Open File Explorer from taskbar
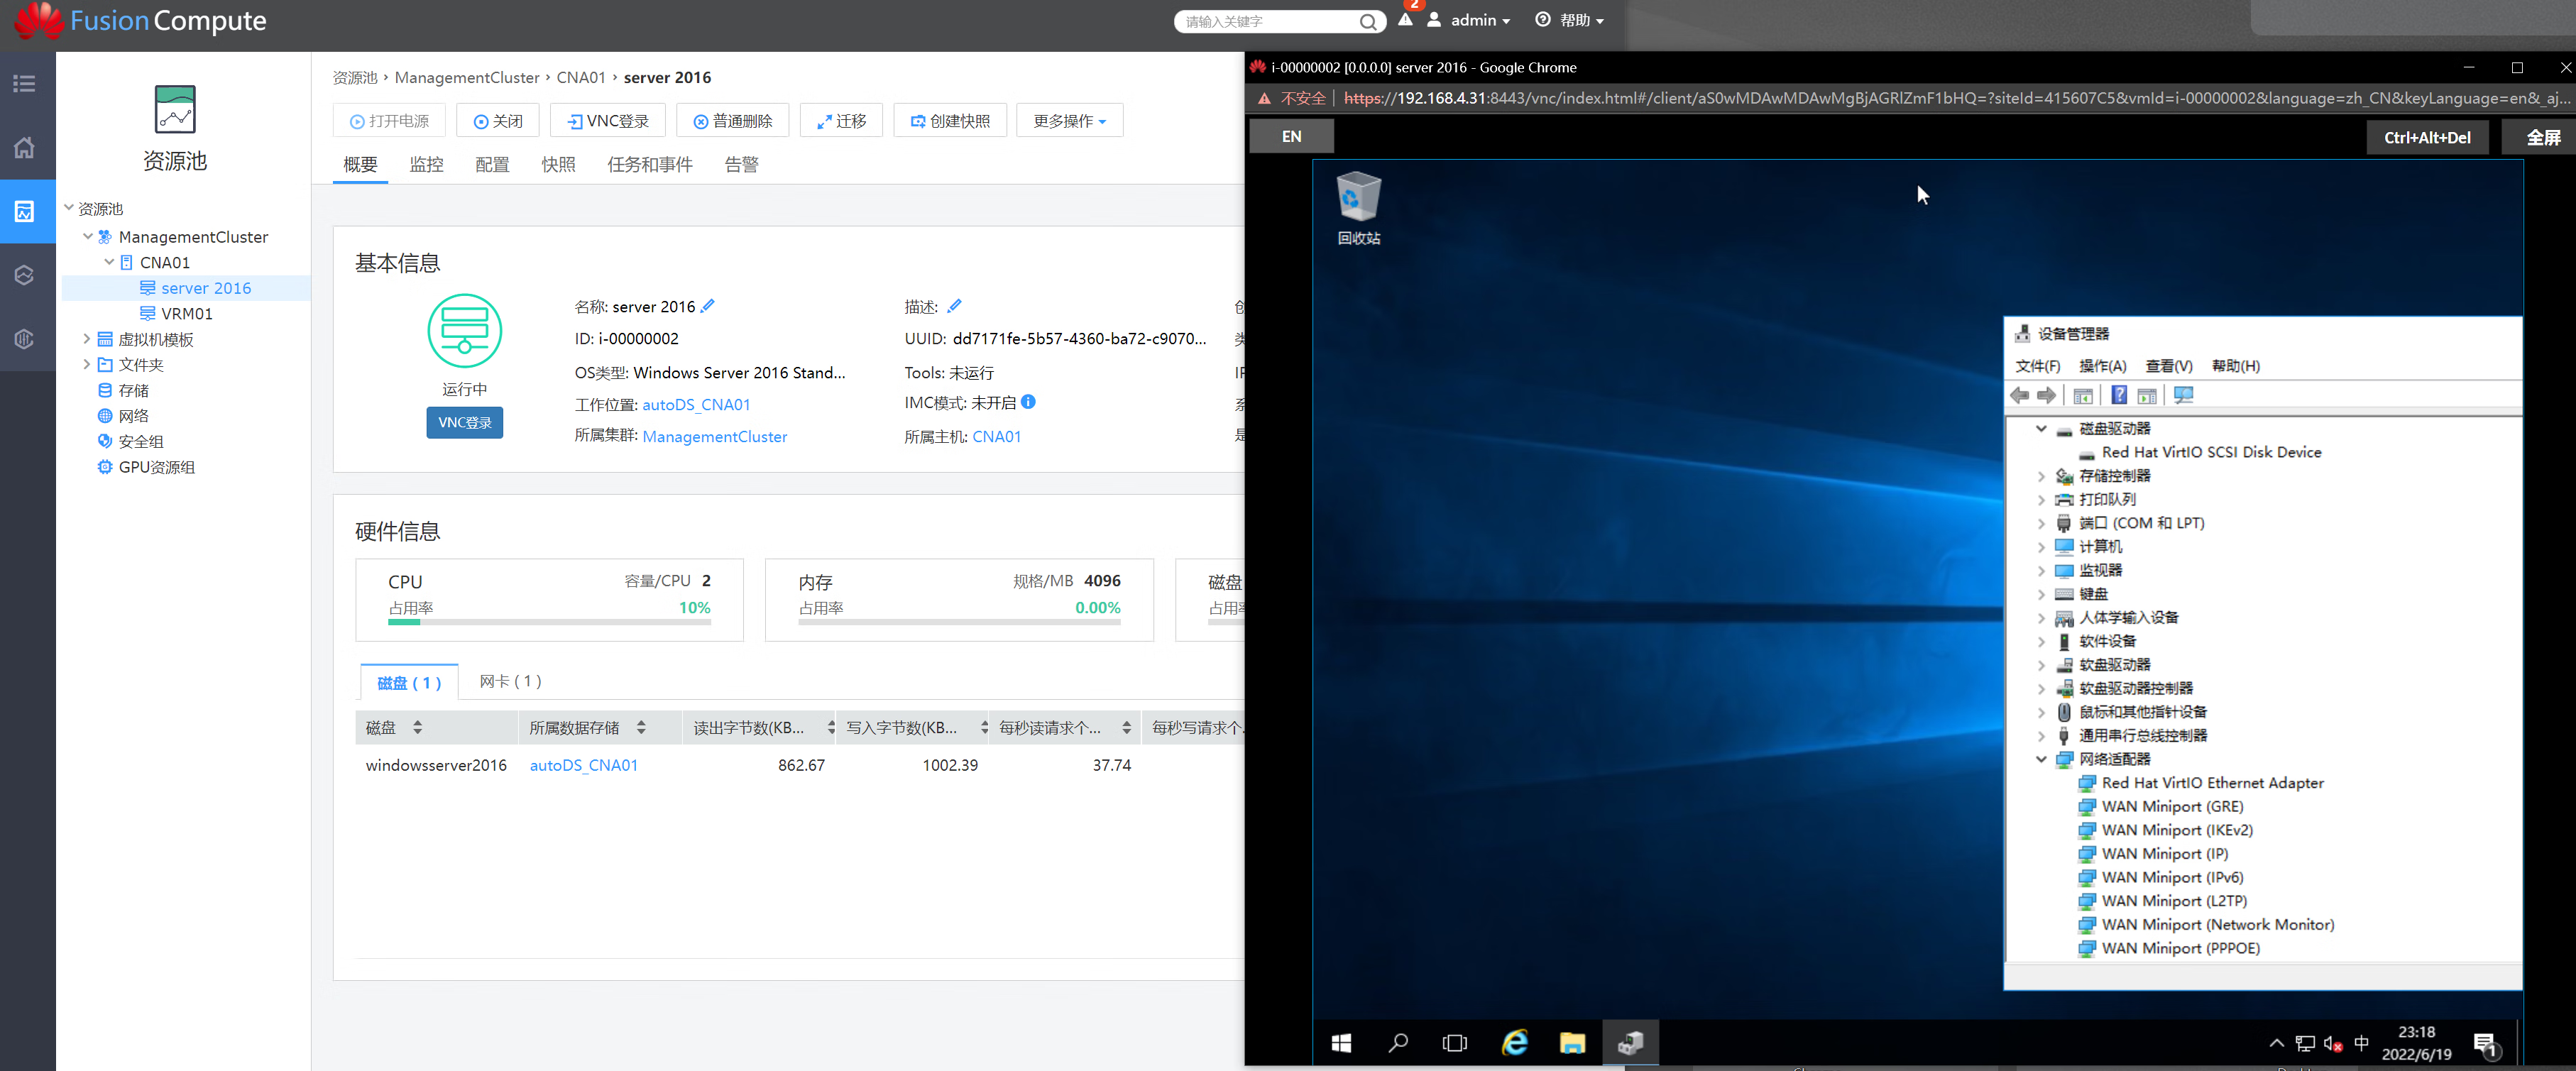2576x1071 pixels. click(x=1572, y=1043)
